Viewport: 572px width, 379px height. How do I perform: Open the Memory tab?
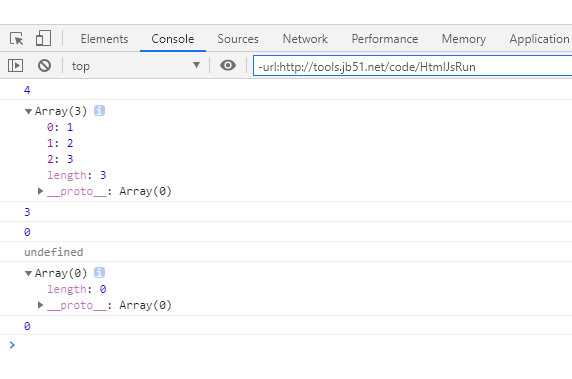pyautogui.click(x=464, y=39)
